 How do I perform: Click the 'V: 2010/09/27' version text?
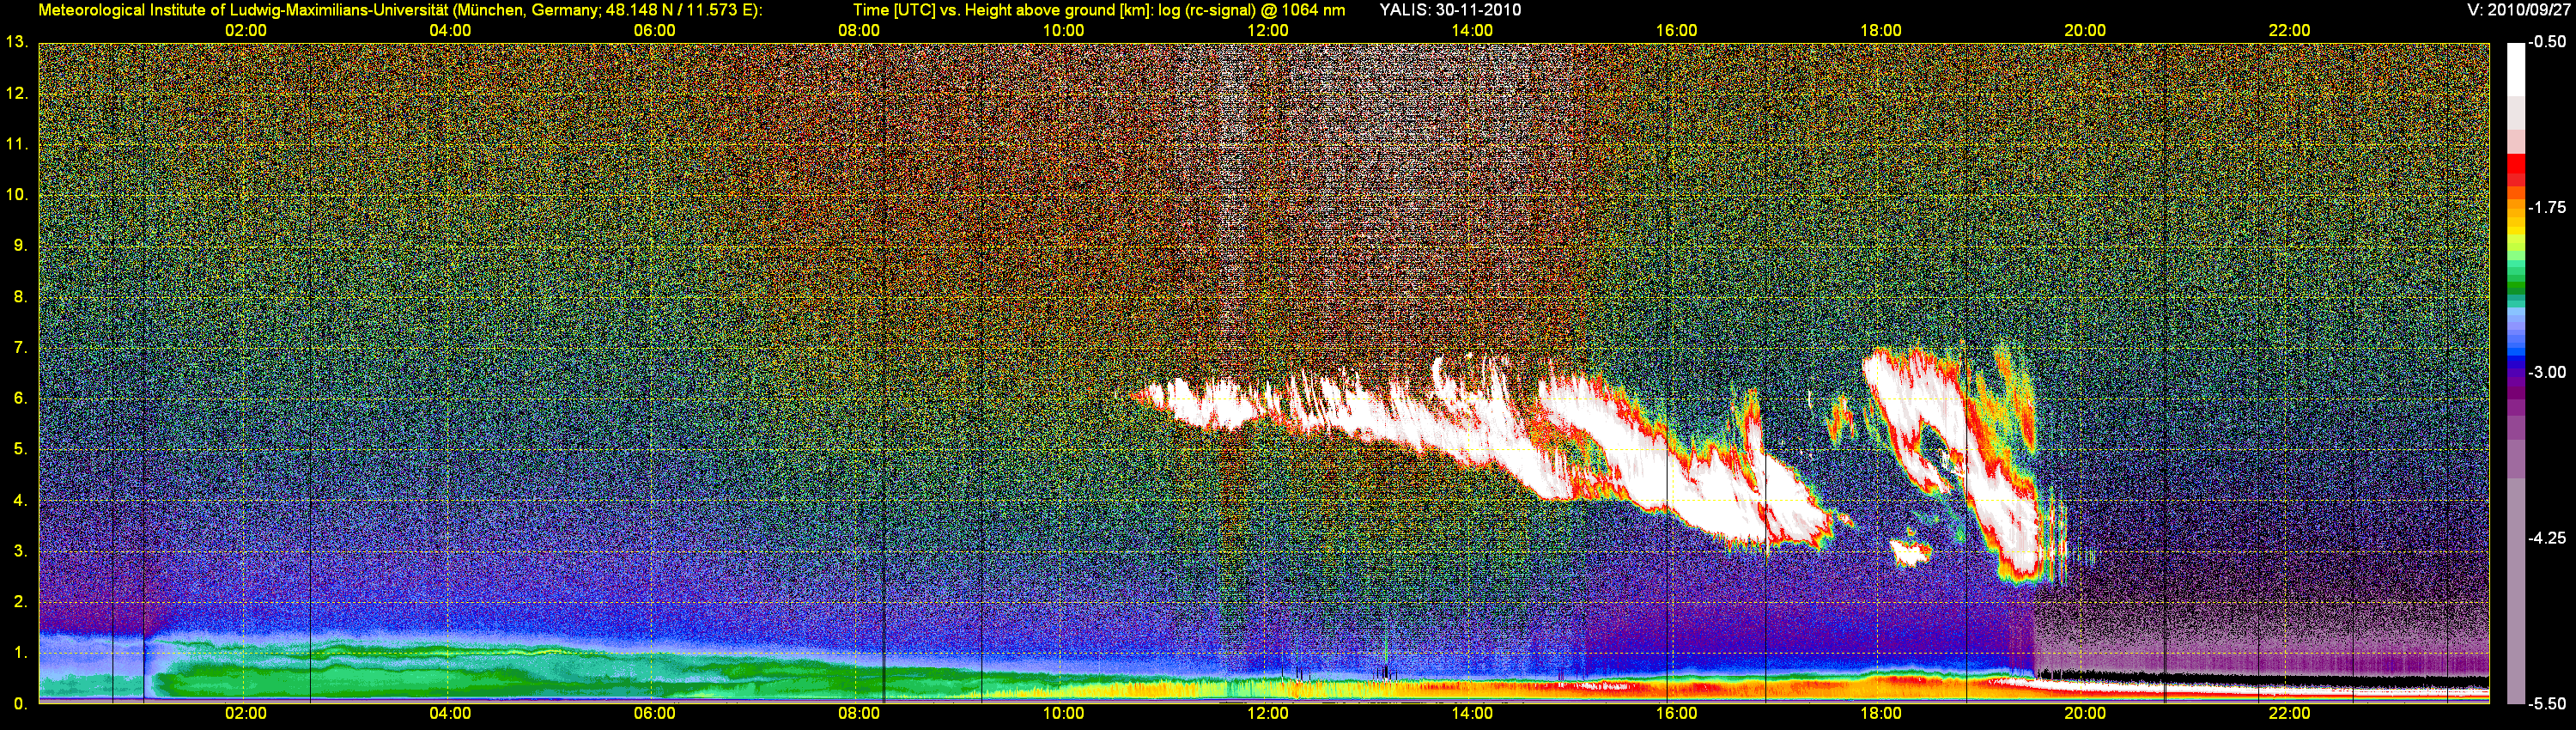tap(2518, 10)
